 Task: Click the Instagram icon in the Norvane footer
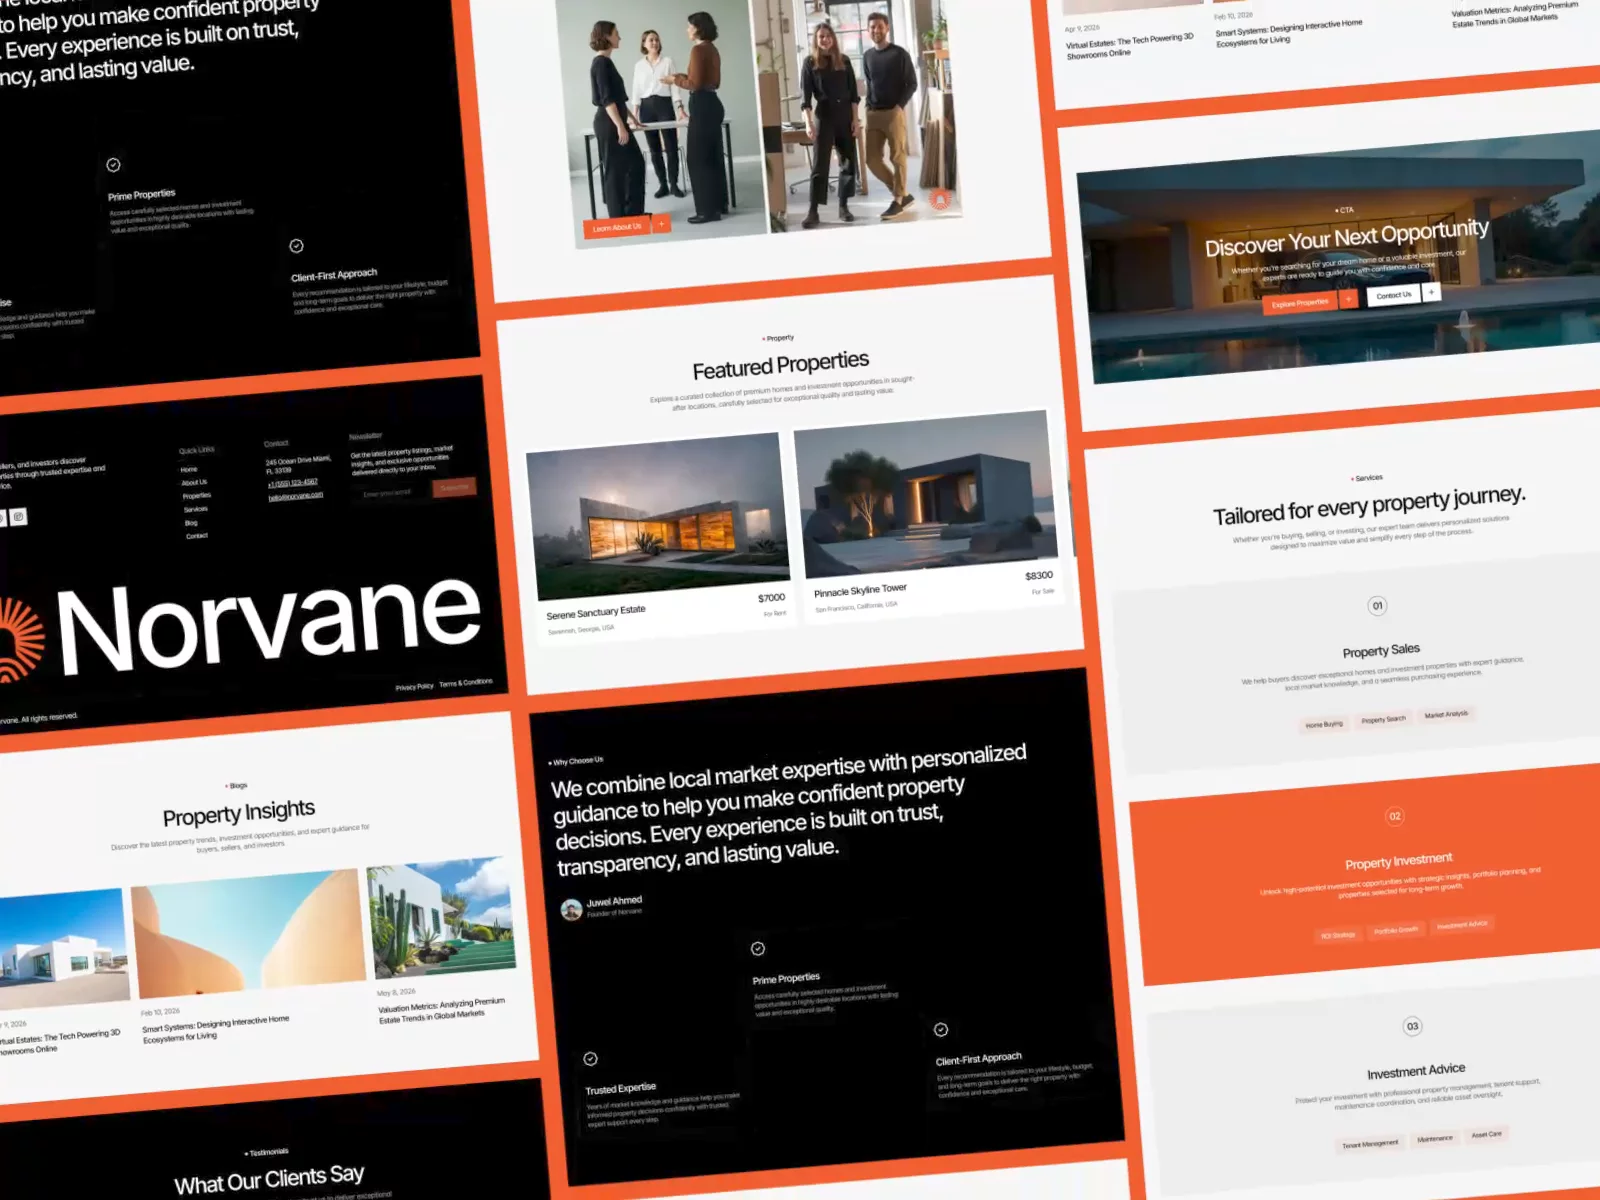click(18, 517)
